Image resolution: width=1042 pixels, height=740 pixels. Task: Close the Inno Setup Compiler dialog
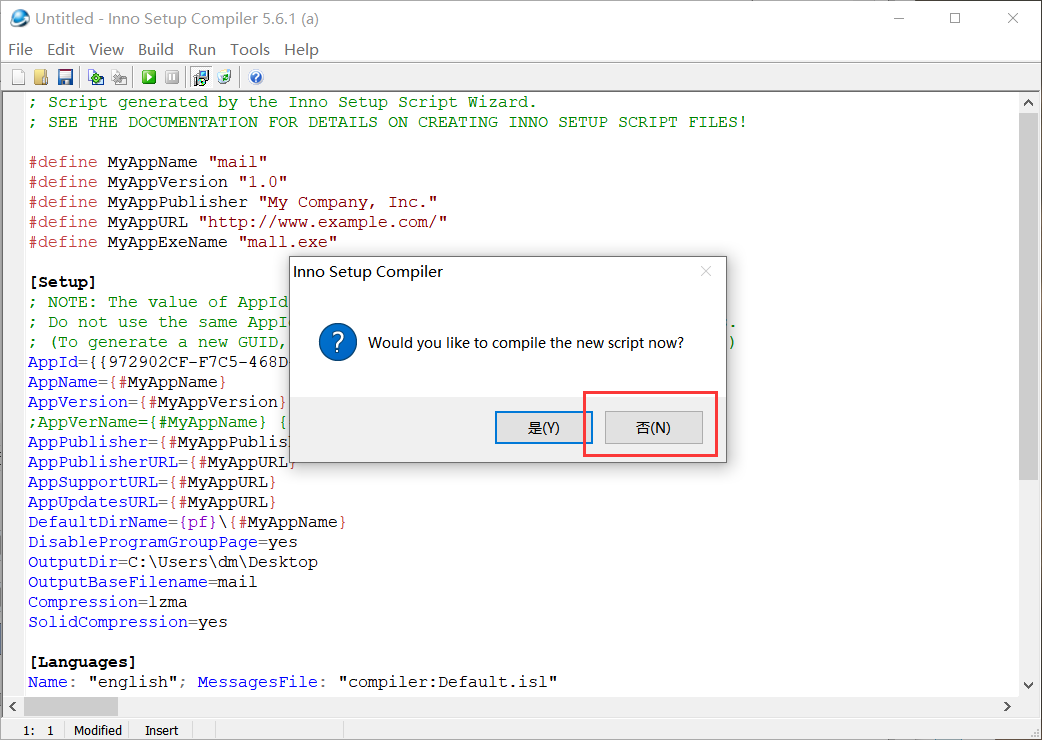point(706,271)
